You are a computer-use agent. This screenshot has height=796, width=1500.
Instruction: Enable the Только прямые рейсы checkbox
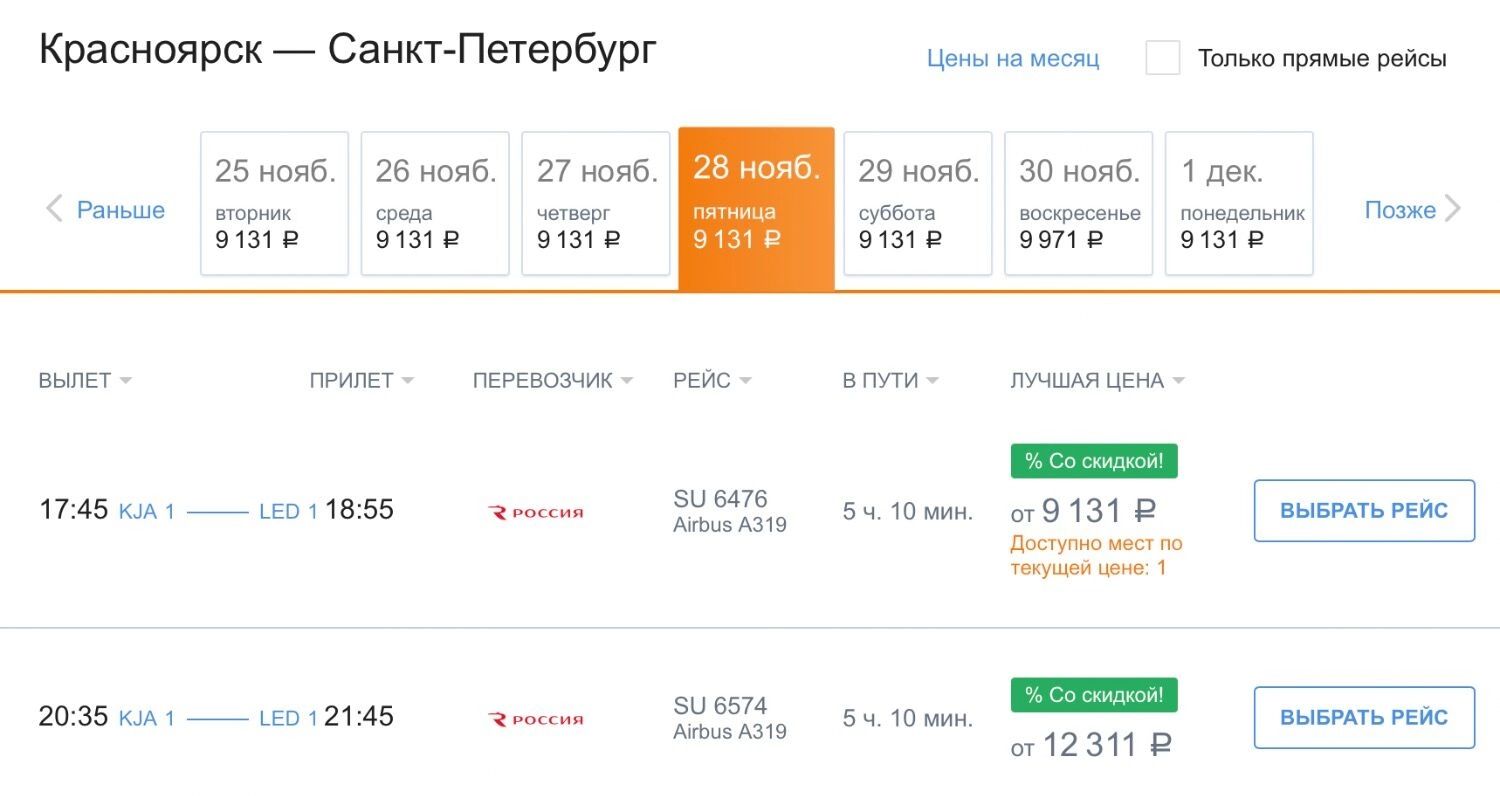tap(1163, 58)
